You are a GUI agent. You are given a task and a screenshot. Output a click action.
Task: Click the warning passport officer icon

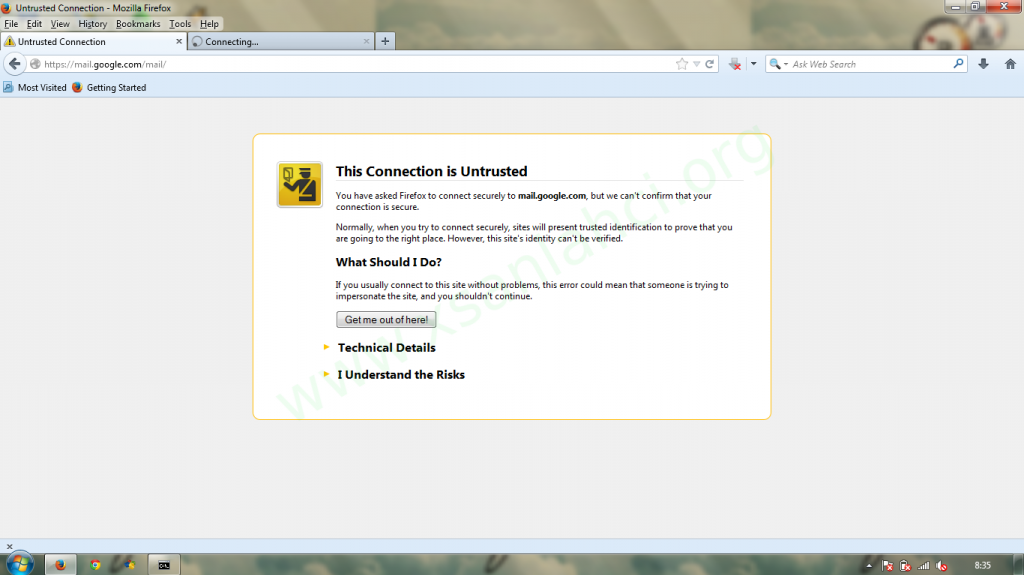click(300, 185)
